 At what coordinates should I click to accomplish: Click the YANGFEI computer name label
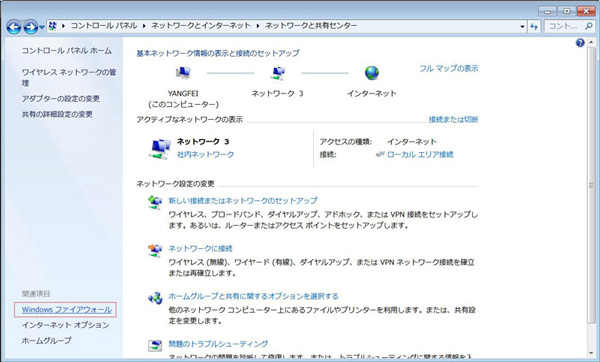[183, 93]
